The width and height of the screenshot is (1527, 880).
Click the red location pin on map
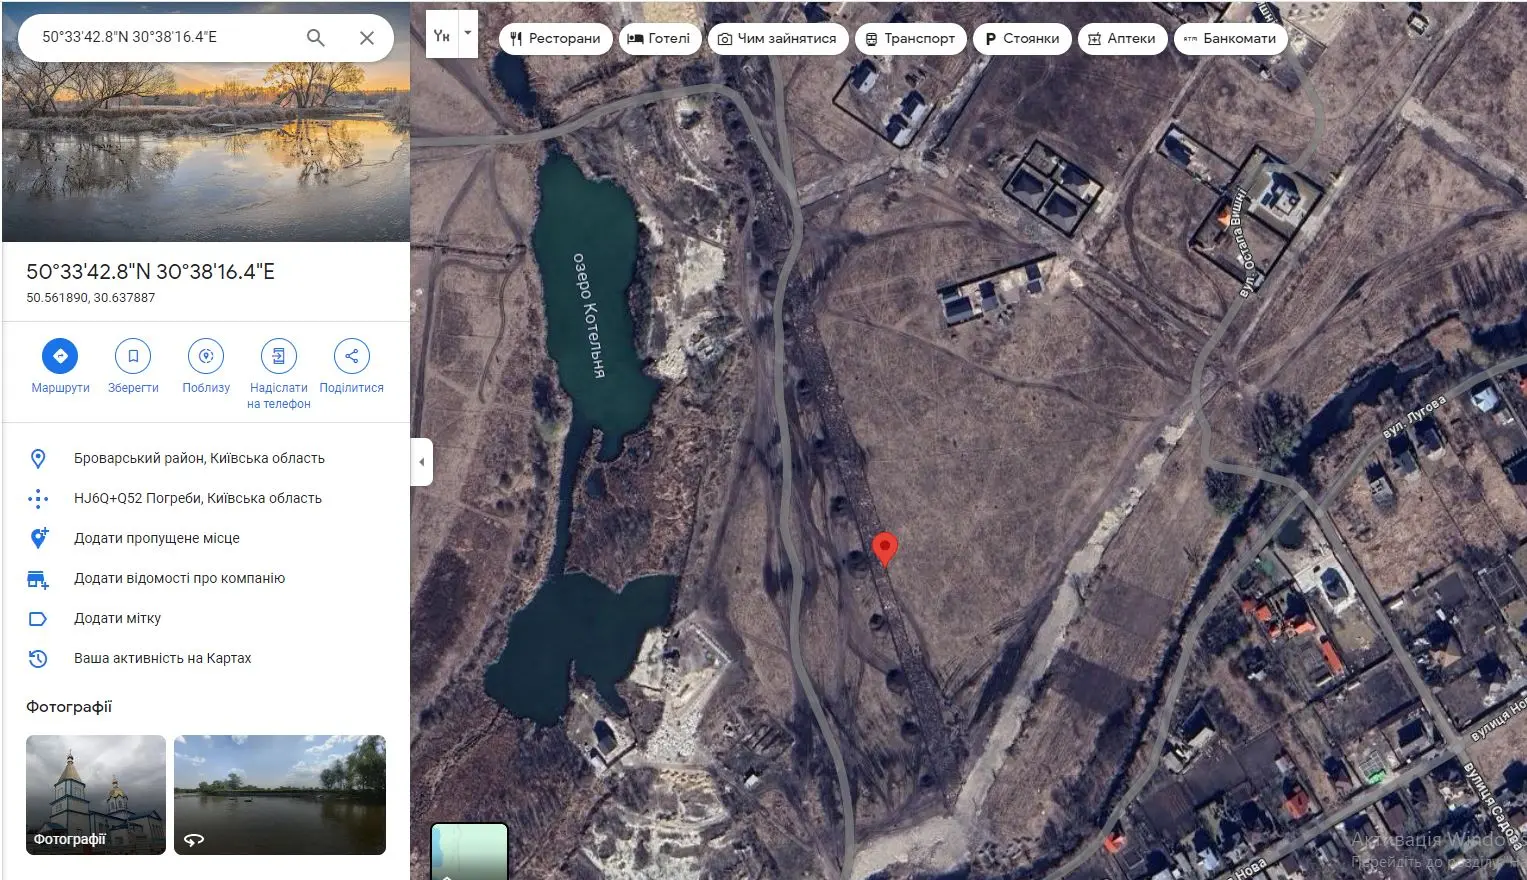tap(885, 548)
